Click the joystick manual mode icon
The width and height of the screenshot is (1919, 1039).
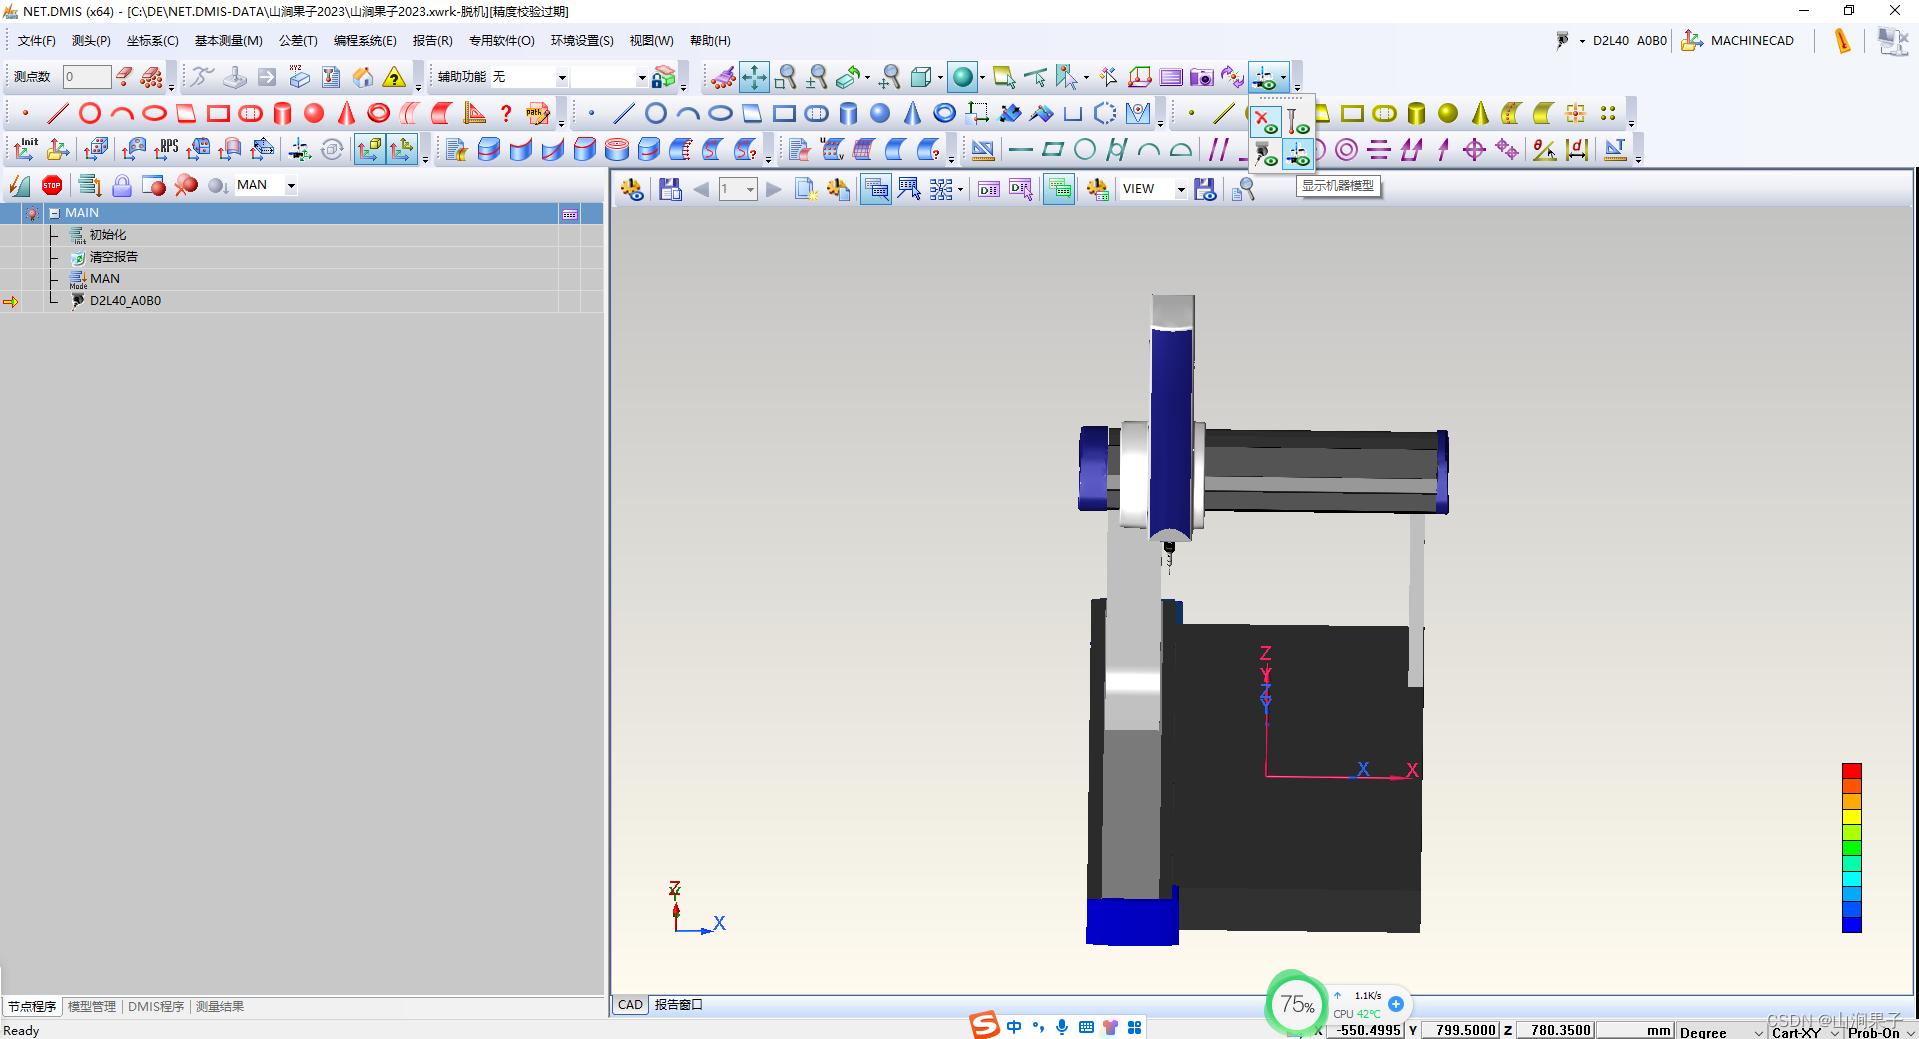tap(235, 77)
